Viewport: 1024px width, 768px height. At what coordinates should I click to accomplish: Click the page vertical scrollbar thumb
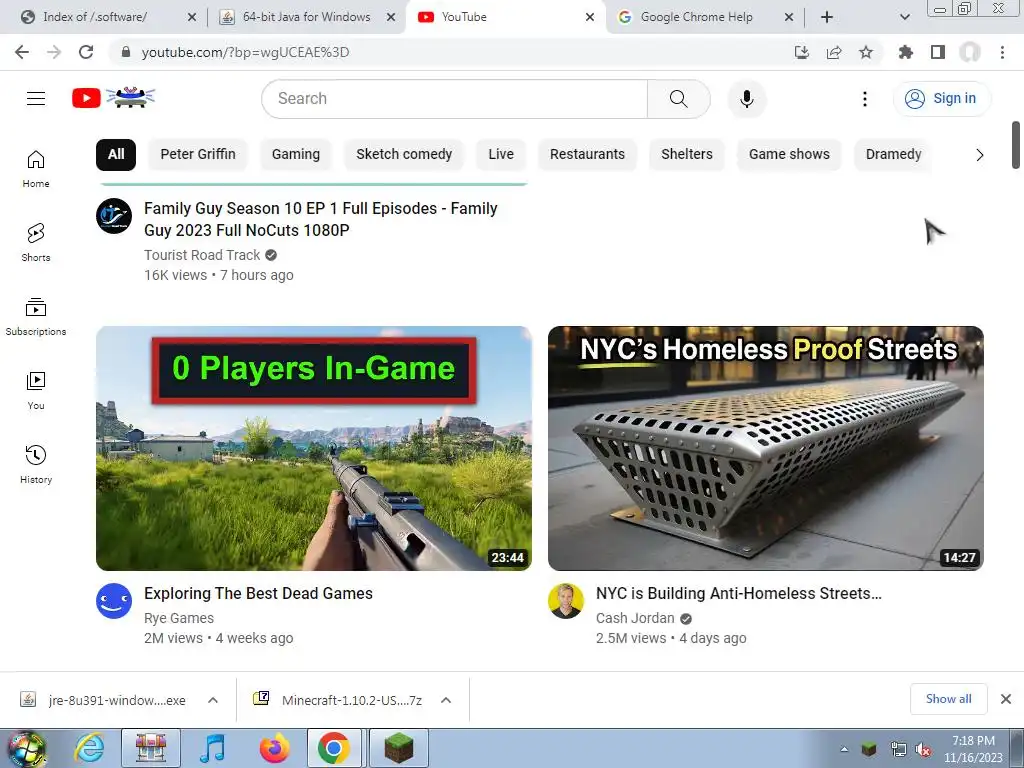[x=1016, y=145]
